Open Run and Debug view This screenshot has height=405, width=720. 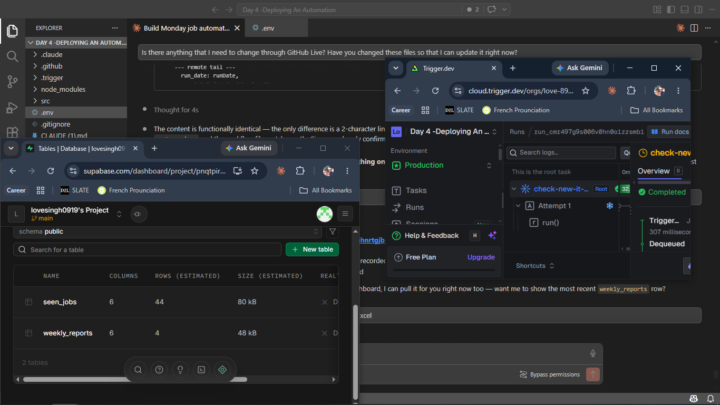[12, 107]
